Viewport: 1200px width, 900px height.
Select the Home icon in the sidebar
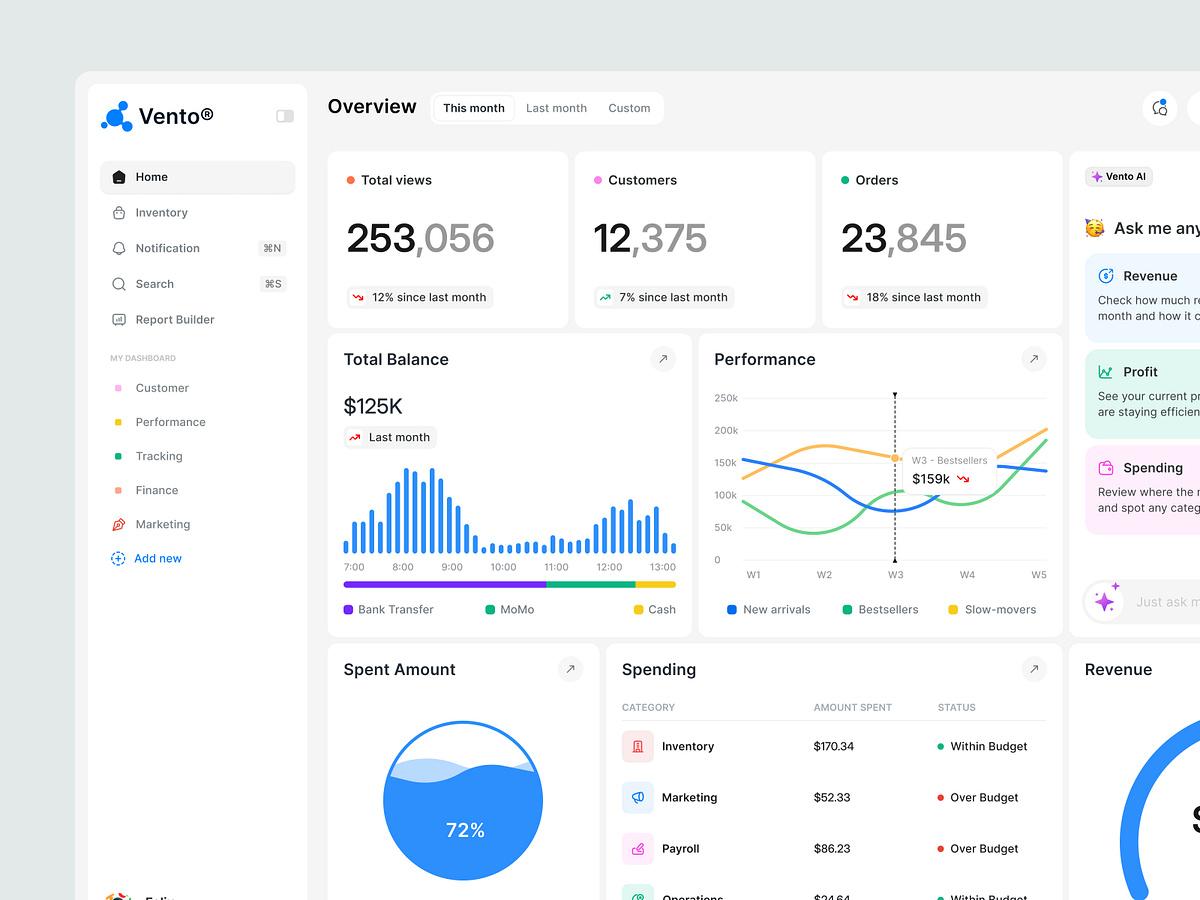pos(120,177)
